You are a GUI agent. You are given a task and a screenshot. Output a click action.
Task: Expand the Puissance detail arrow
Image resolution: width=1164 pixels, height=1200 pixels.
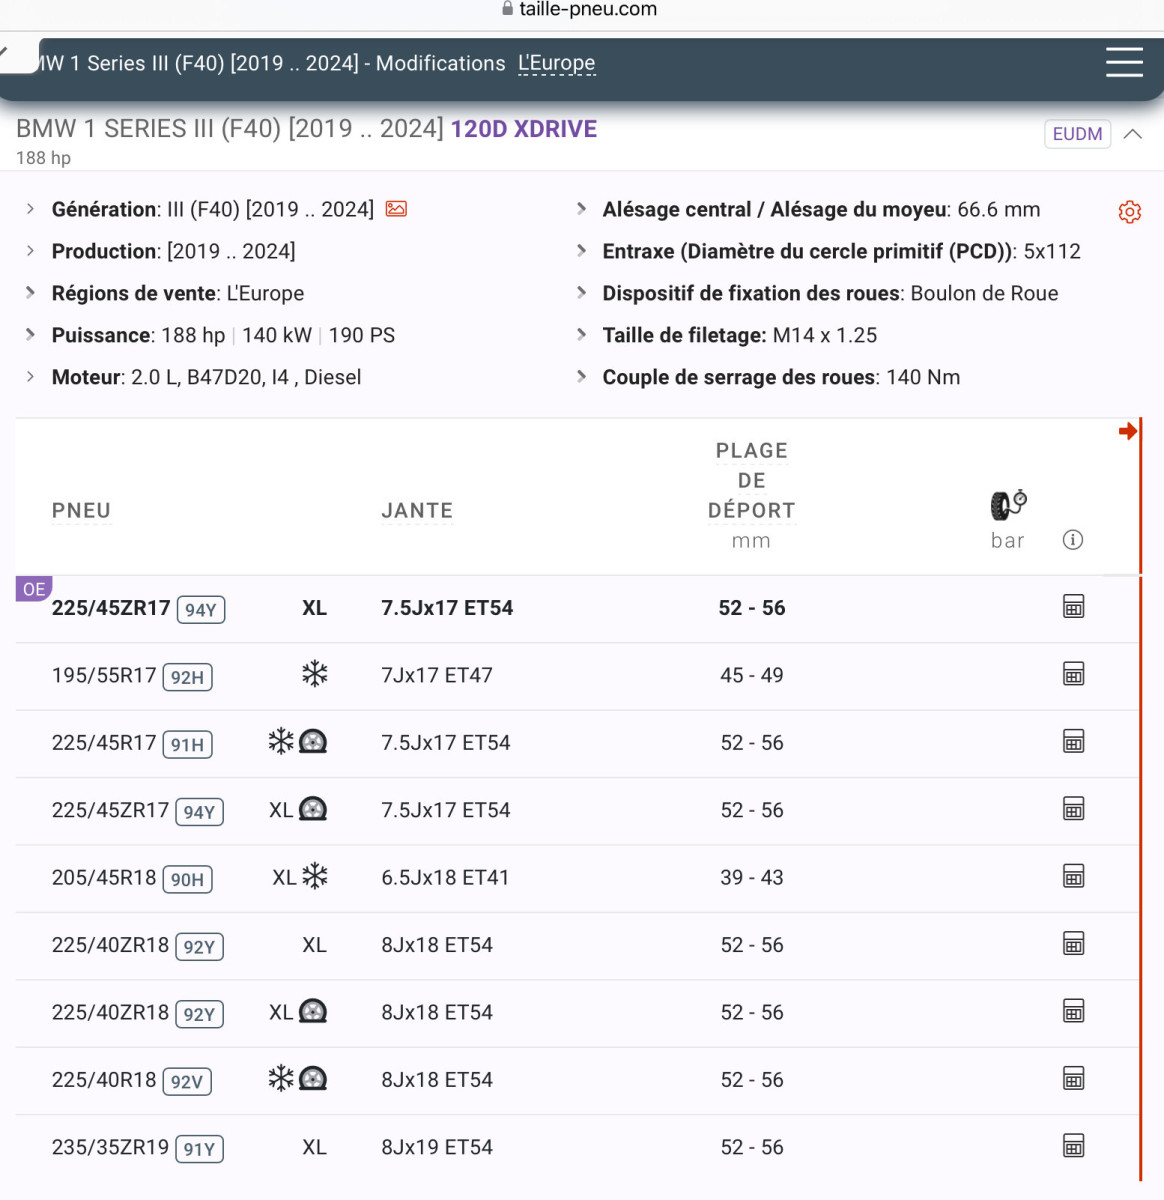click(x=30, y=335)
